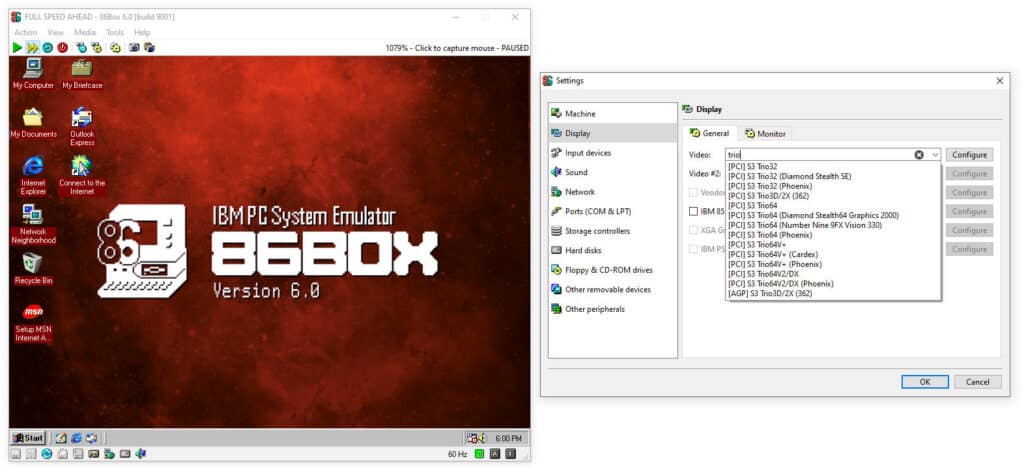
Task: Choose [PCI] S3 Trio3D/2X (362)
Action: (833, 196)
